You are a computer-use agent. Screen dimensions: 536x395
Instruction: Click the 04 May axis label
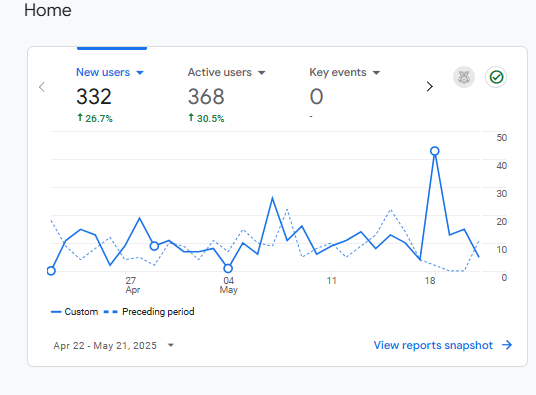point(229,285)
